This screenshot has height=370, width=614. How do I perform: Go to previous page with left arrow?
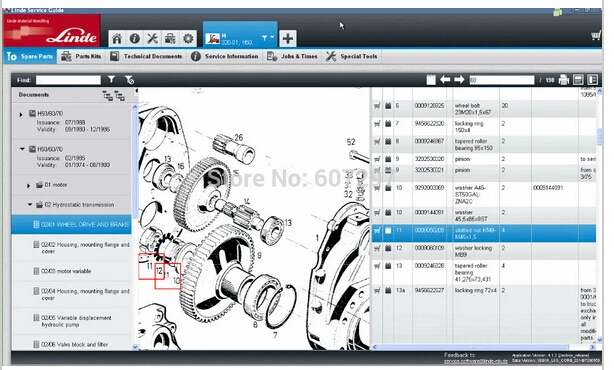click(445, 79)
